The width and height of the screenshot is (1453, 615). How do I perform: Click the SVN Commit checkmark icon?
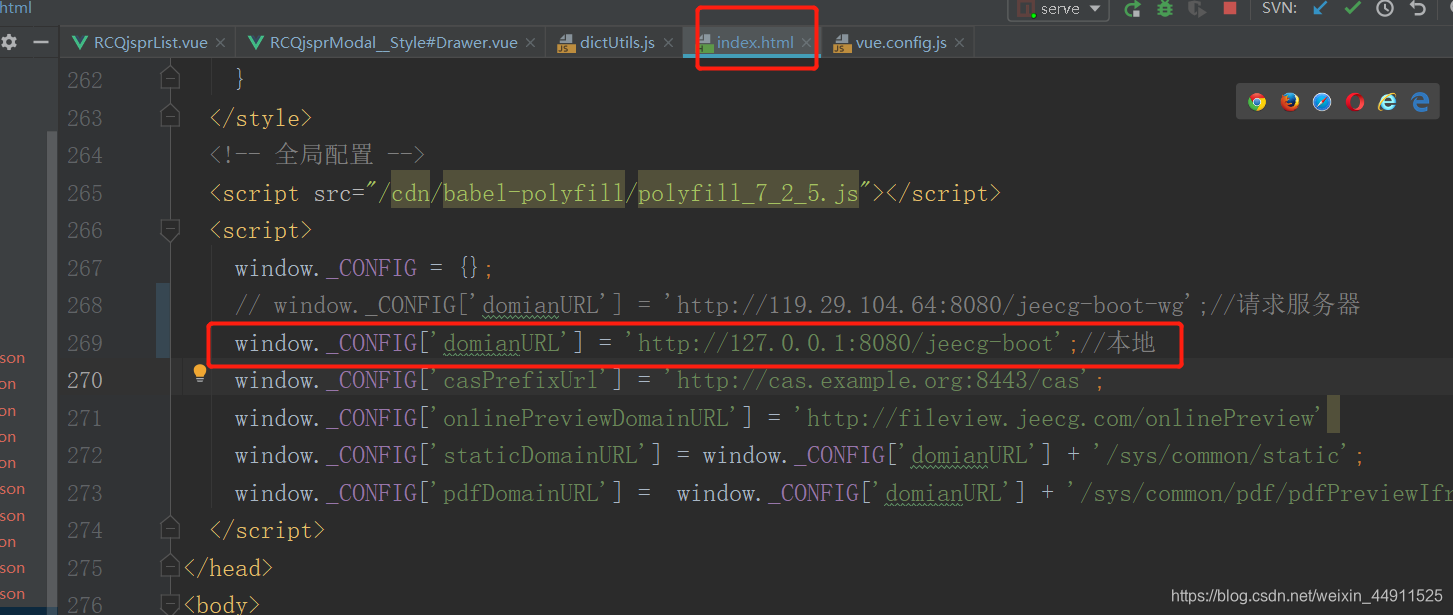pos(1352,8)
